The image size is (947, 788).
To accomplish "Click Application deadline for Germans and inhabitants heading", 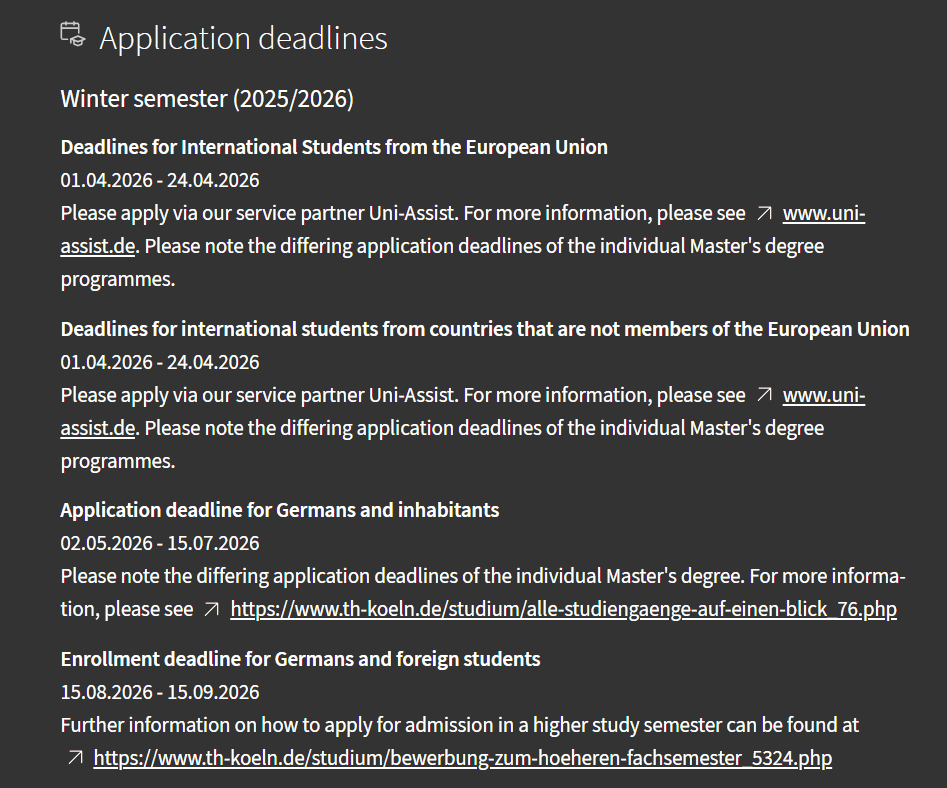I will 280,510.
